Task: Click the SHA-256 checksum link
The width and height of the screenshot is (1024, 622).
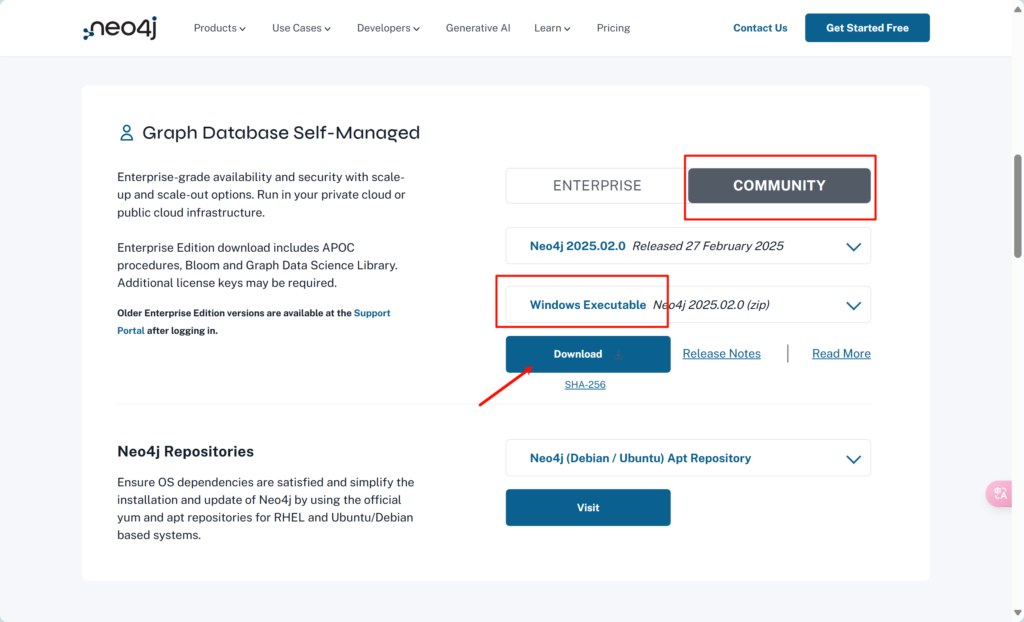Action: (585, 385)
